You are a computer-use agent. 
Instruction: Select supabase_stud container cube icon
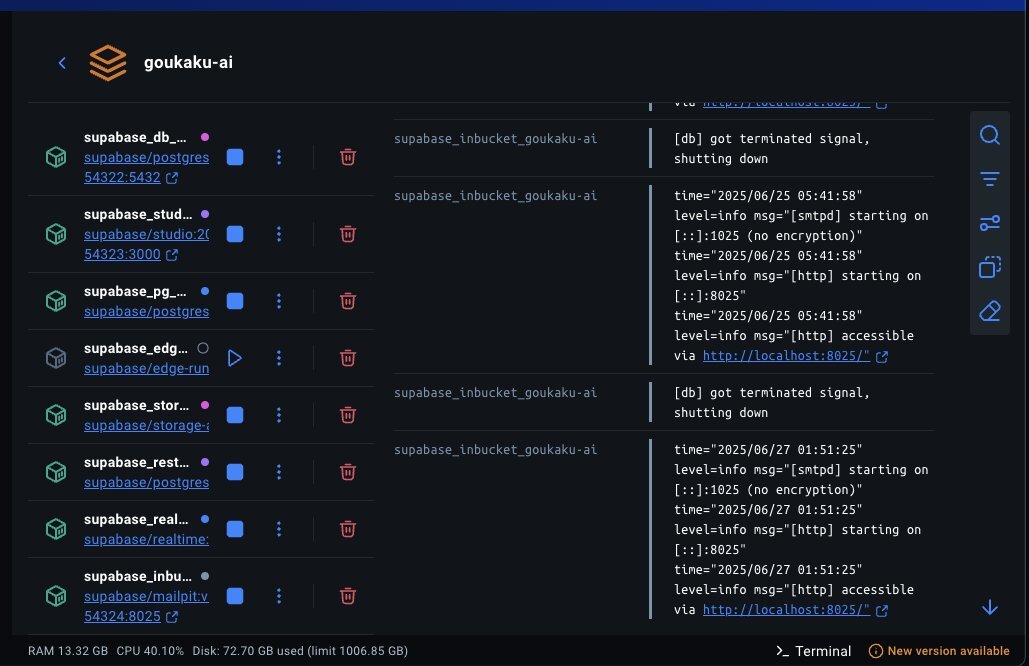56,234
